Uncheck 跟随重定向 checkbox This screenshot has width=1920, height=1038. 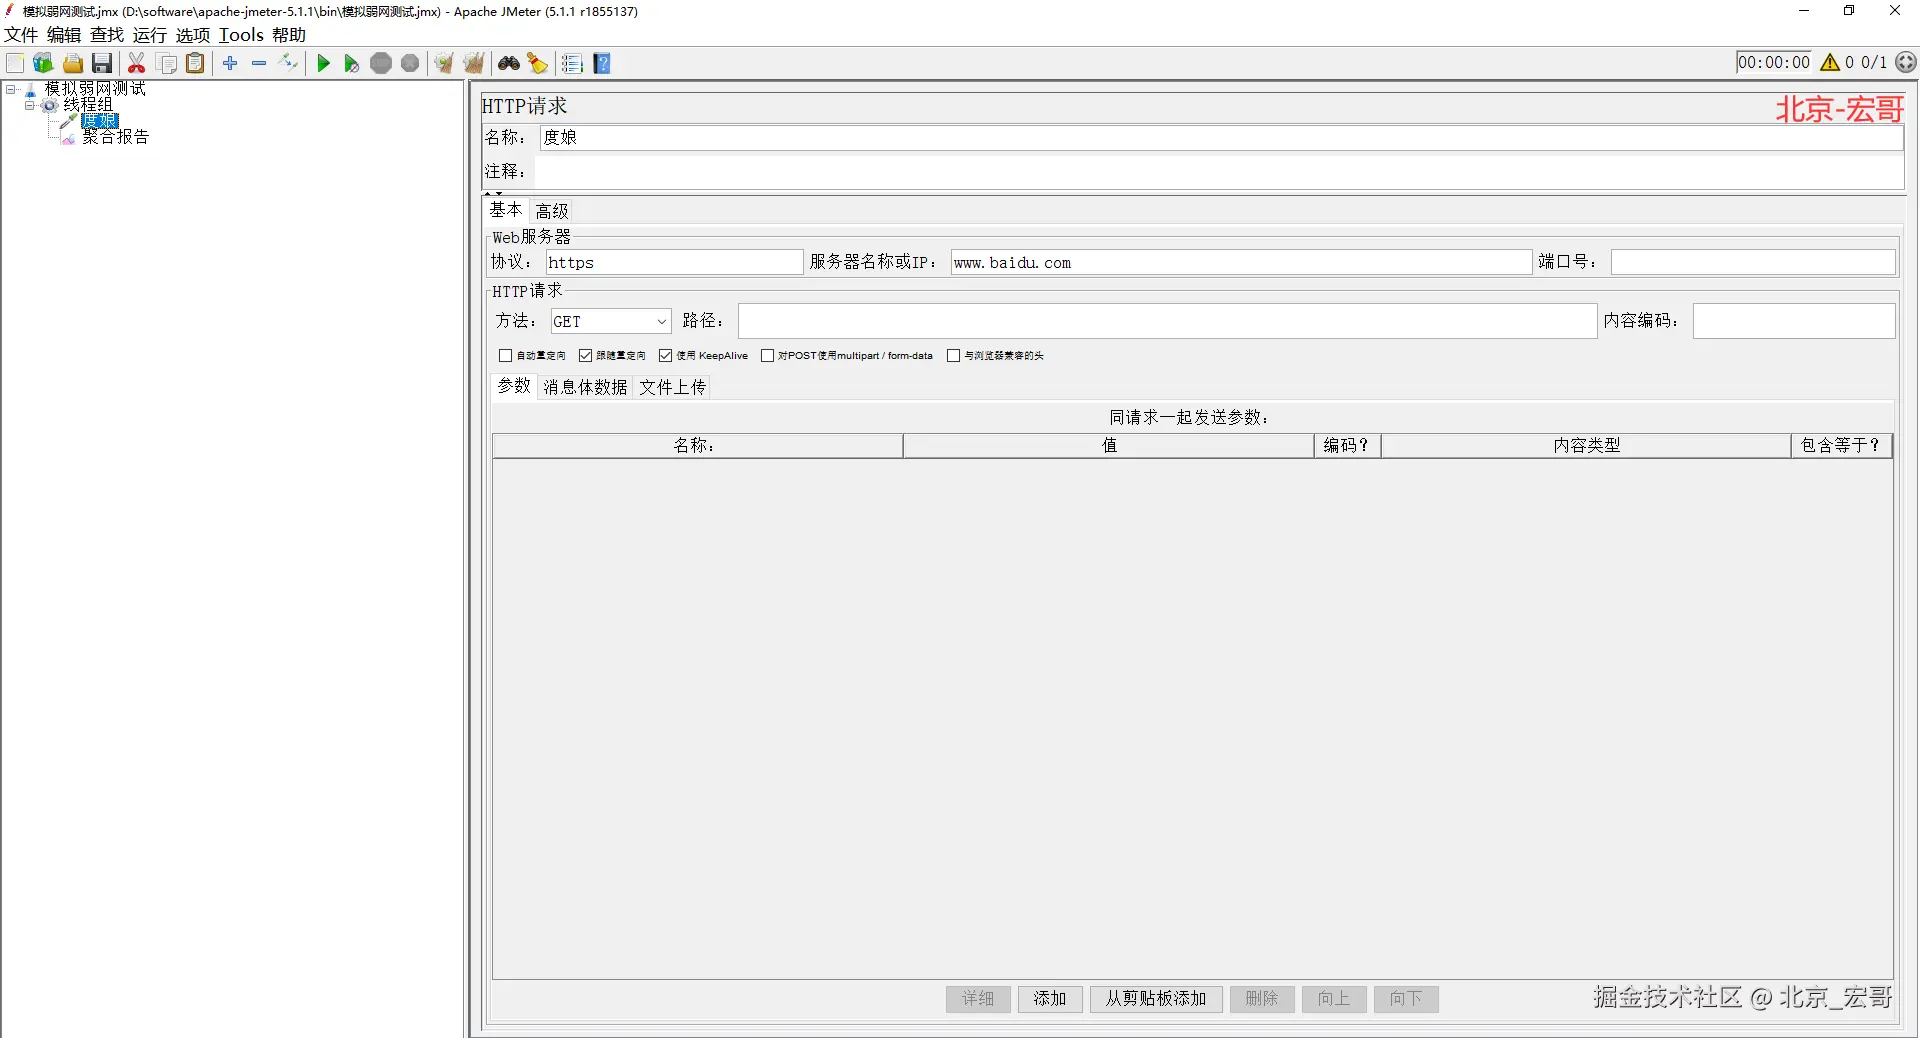[586, 355]
